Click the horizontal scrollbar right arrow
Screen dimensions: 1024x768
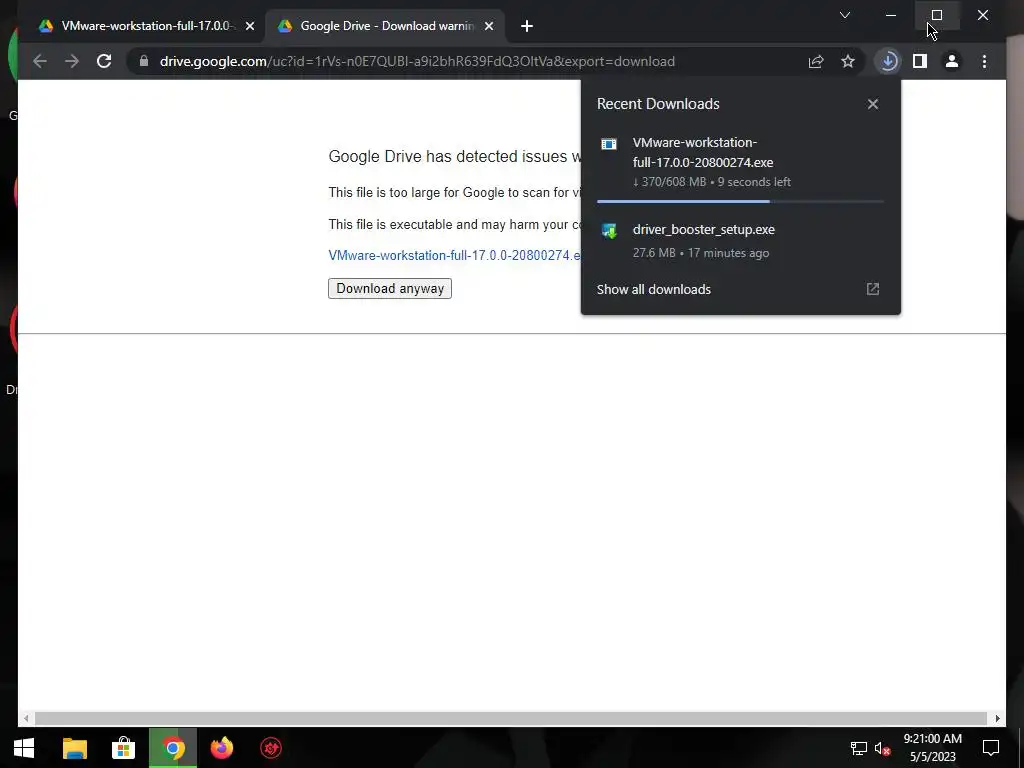[997, 718]
